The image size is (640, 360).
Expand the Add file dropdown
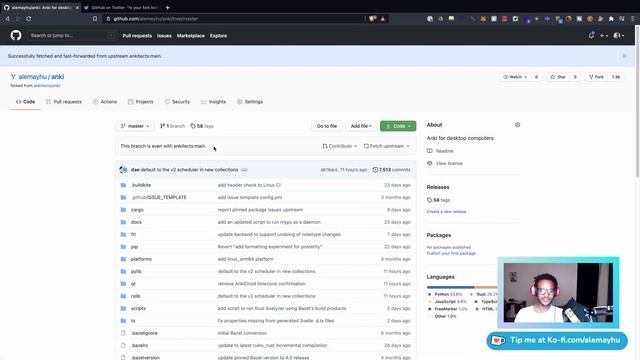click(x=361, y=126)
